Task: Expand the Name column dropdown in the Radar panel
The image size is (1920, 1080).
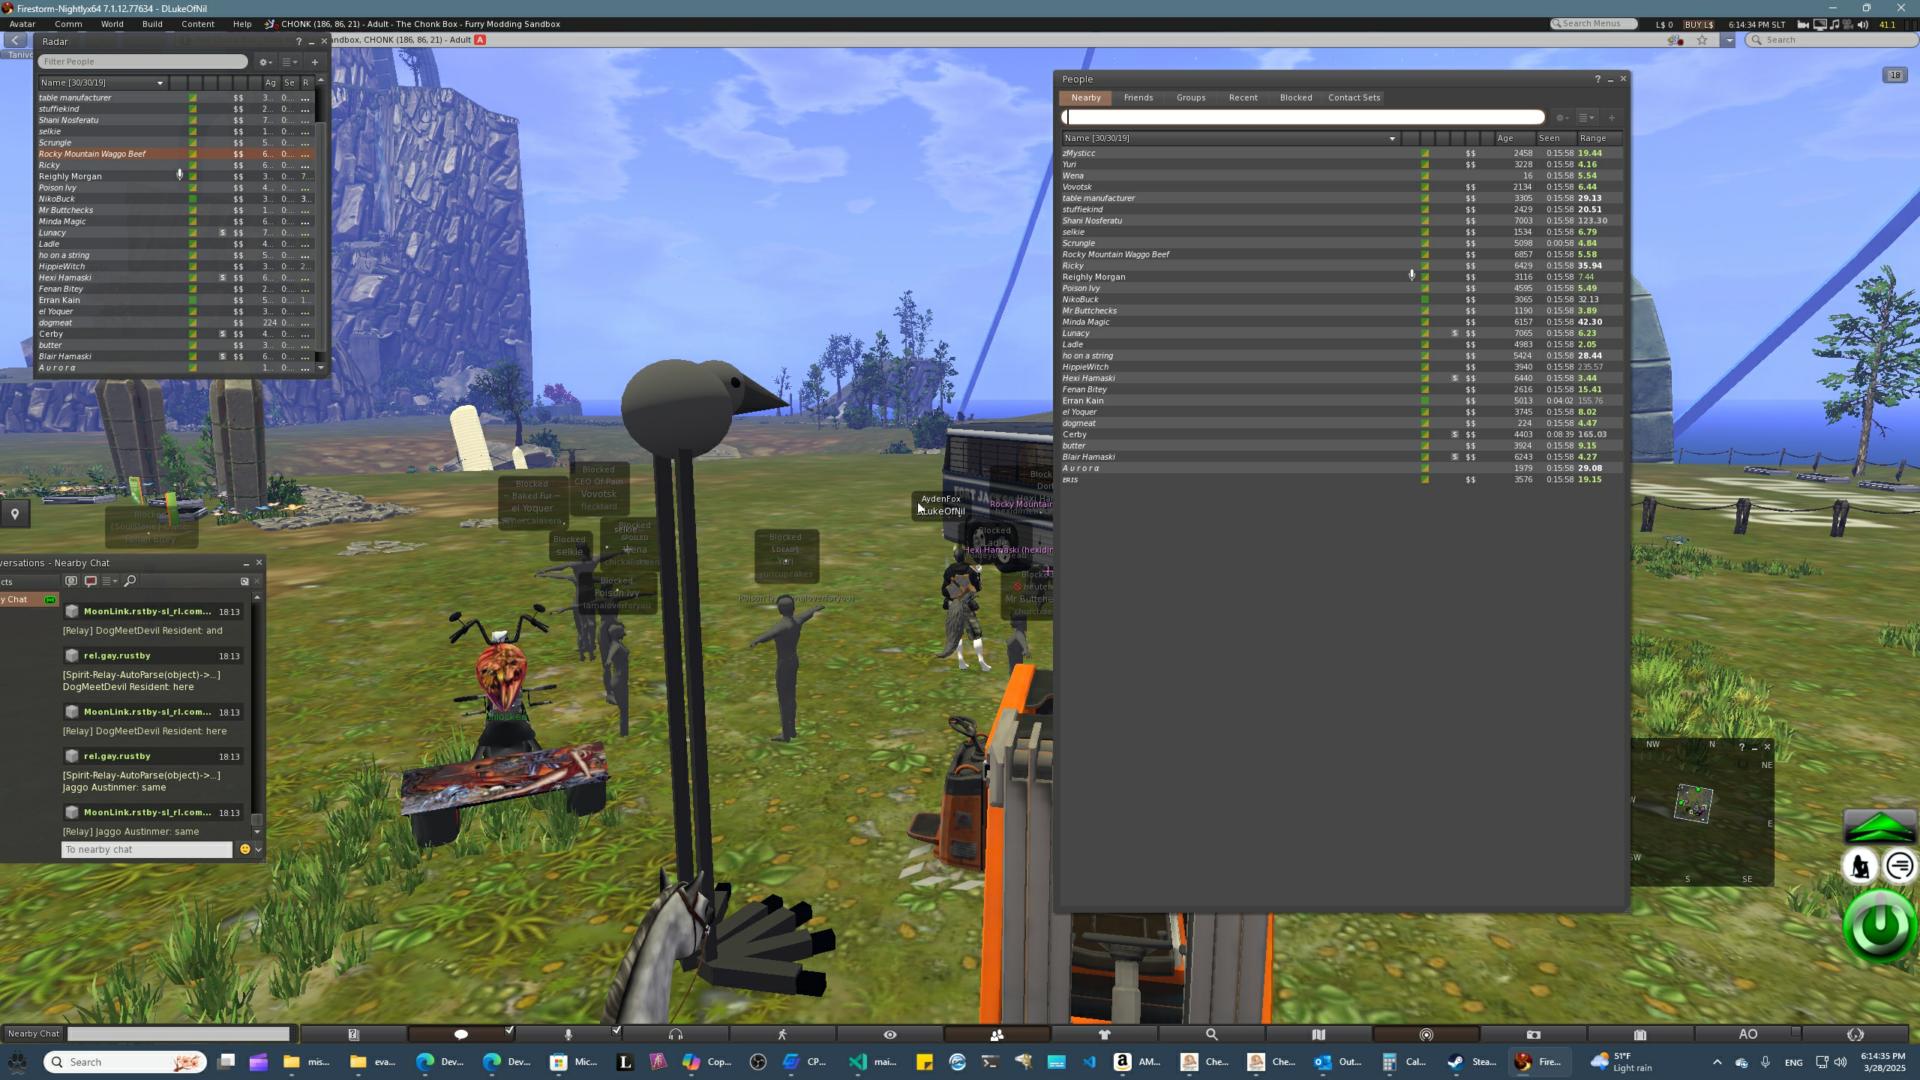Action: tap(160, 83)
